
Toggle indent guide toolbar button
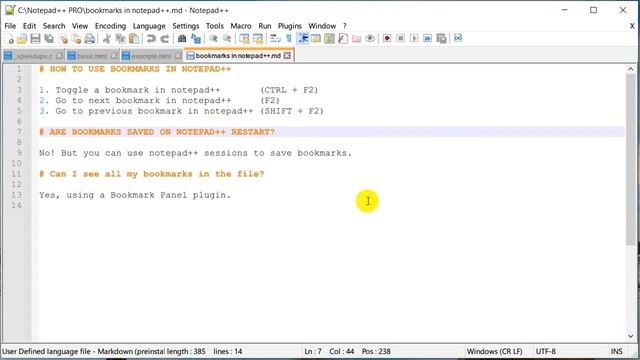[303, 39]
